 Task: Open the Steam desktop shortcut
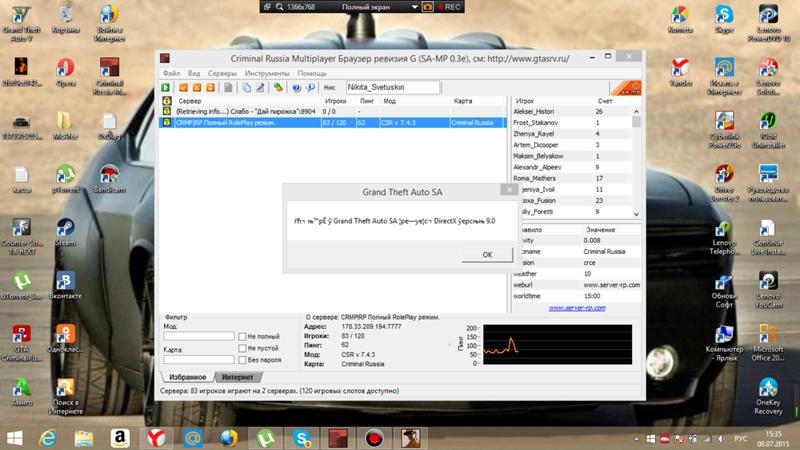[x=65, y=232]
